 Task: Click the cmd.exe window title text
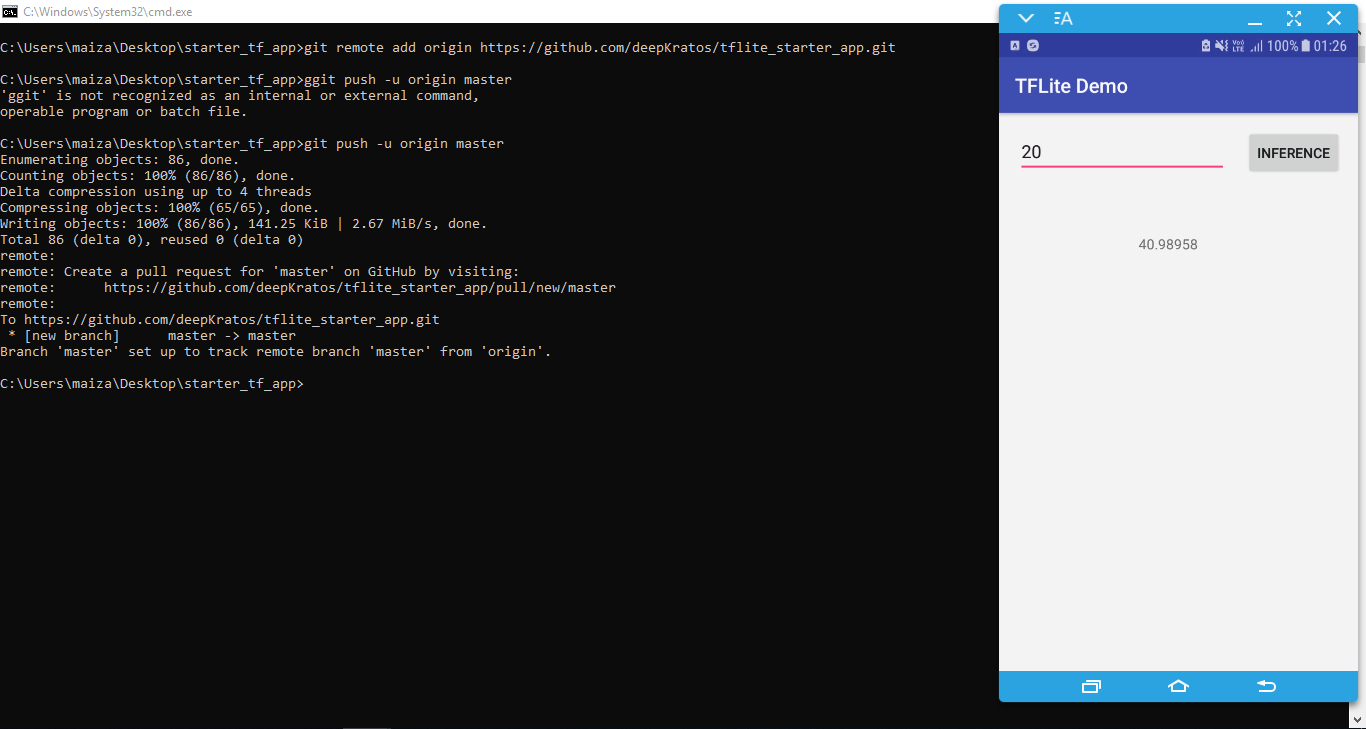[108, 12]
